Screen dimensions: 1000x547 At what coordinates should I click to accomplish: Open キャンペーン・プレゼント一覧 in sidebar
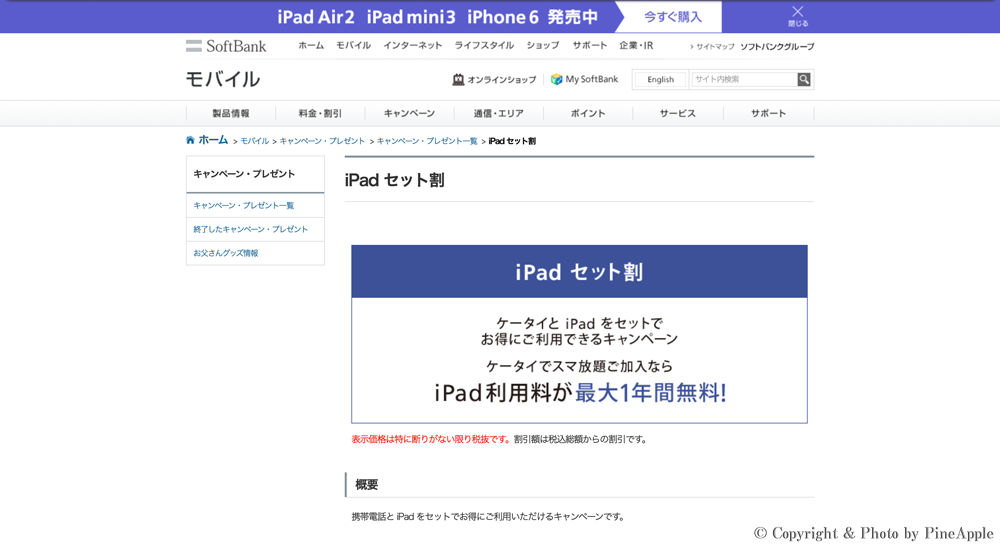[x=244, y=206]
